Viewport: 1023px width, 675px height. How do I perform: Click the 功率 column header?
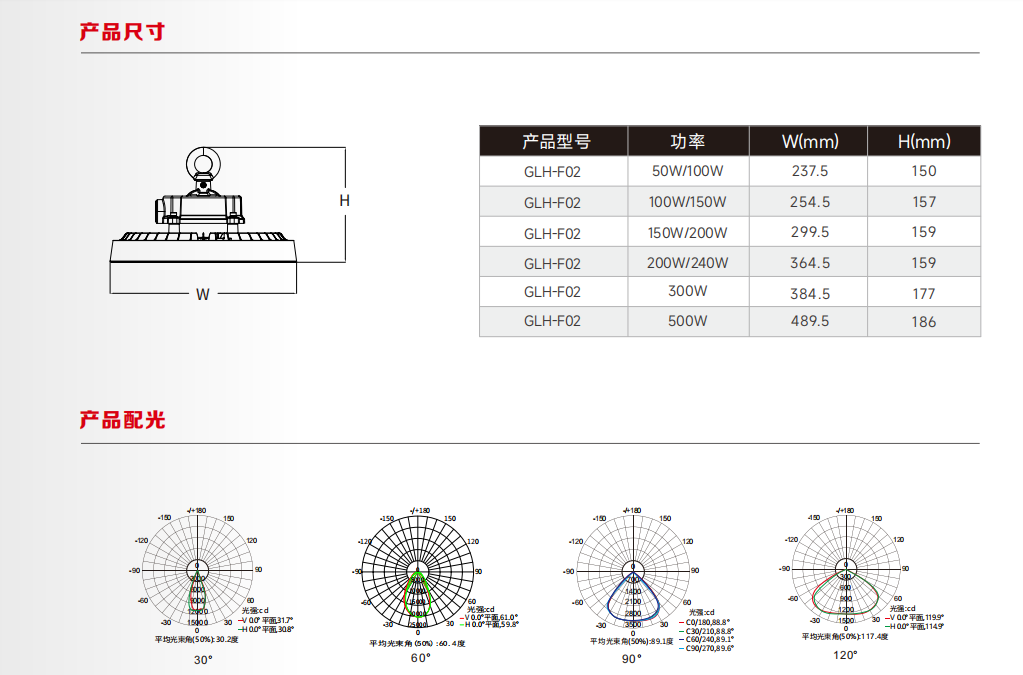point(687,141)
